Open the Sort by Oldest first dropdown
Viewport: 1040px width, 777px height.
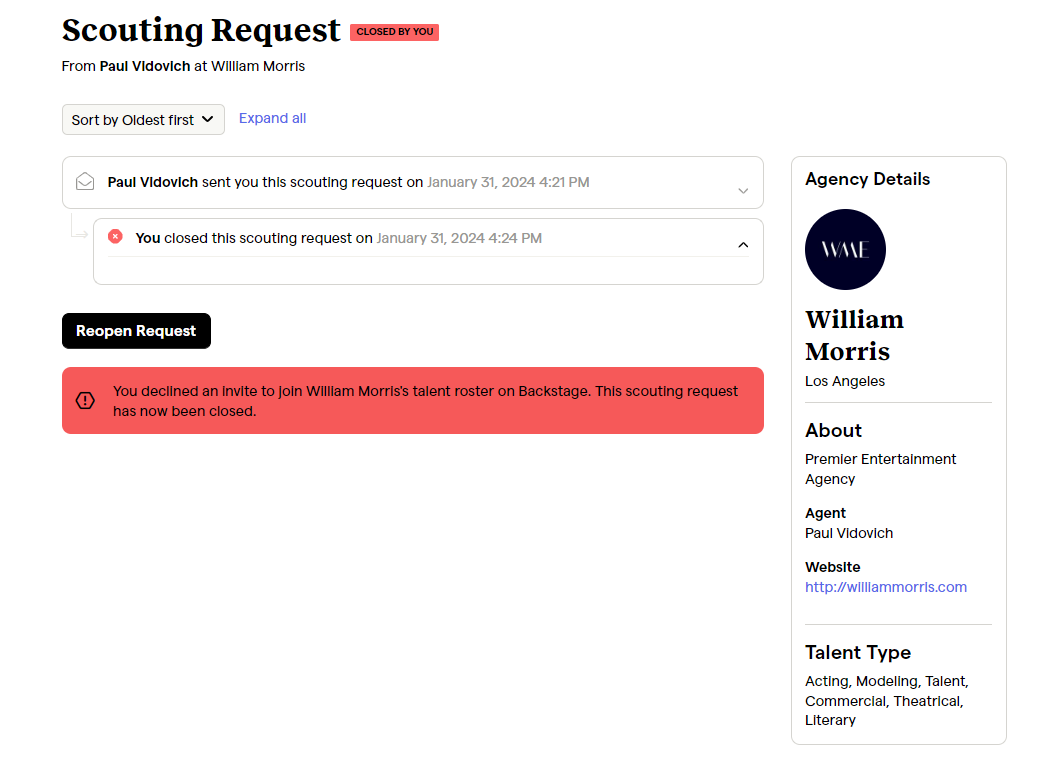point(143,119)
